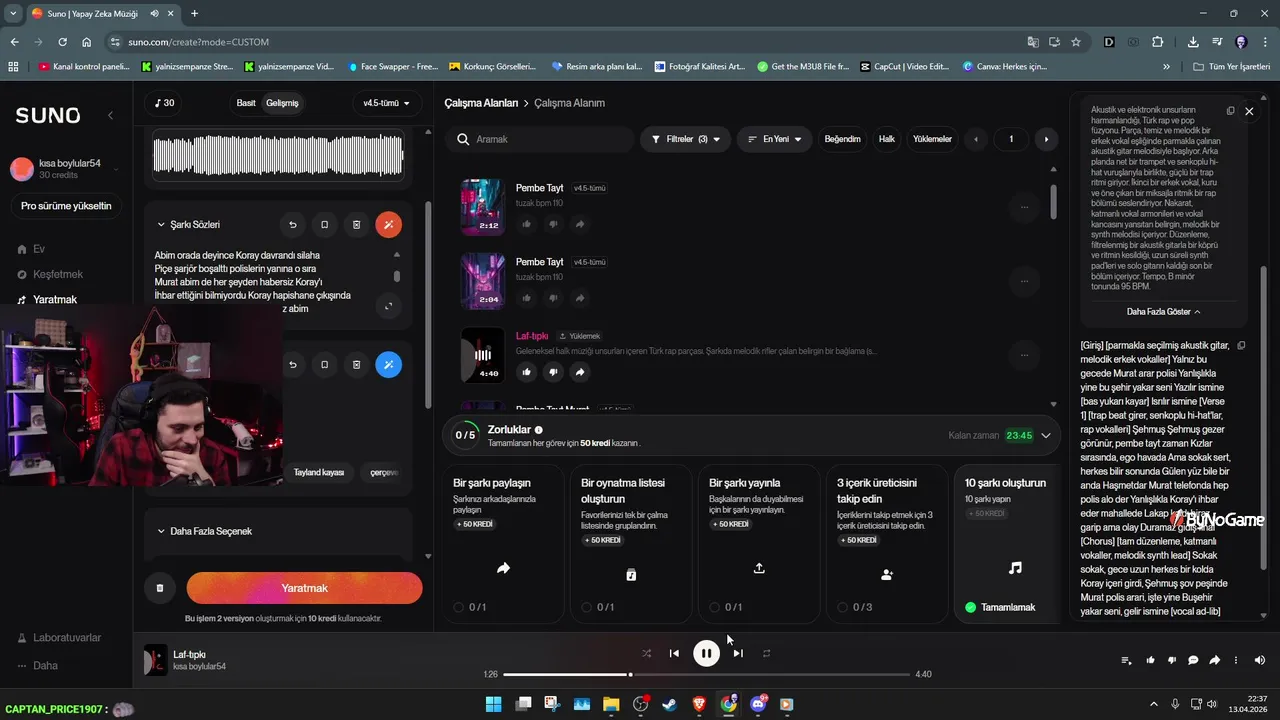Pause the playing song
Screen dimensions: 1280x720
(x=706, y=653)
